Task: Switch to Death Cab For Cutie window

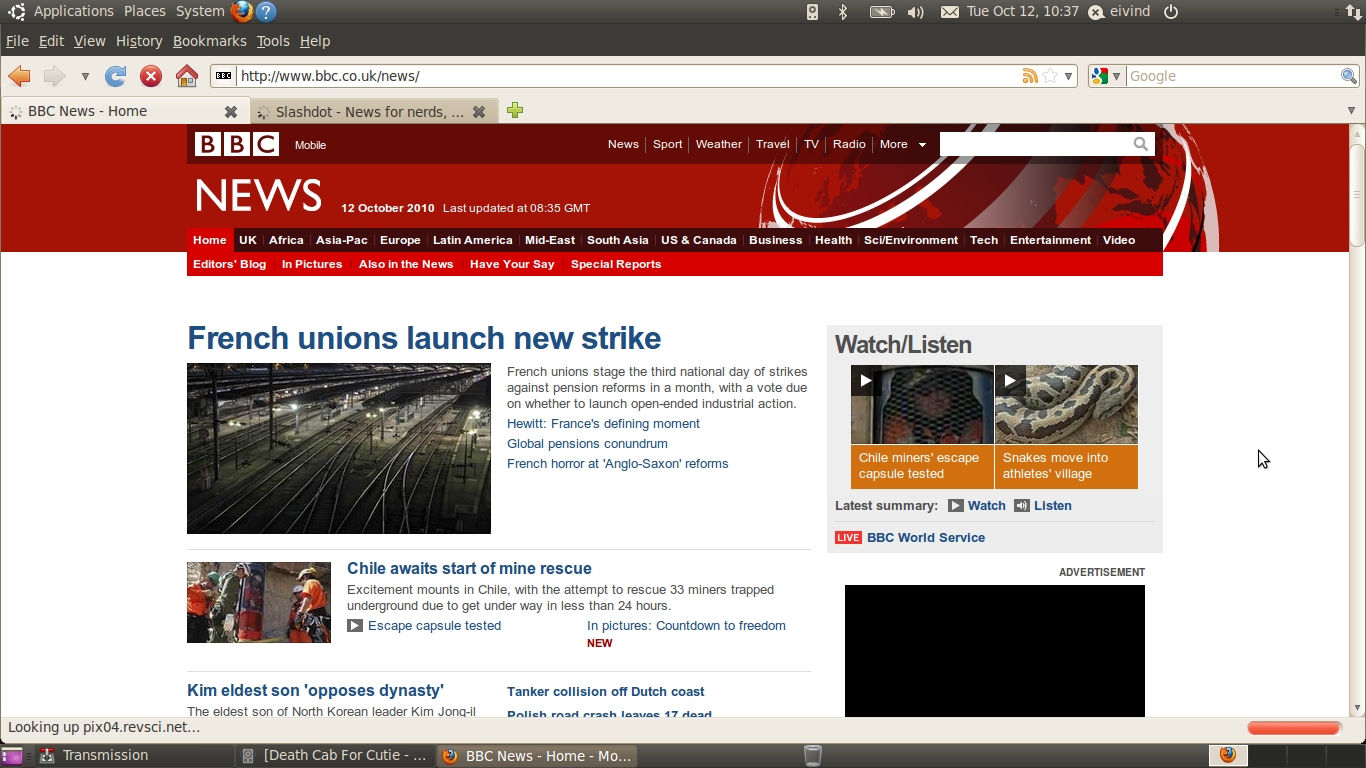Action: [x=336, y=756]
